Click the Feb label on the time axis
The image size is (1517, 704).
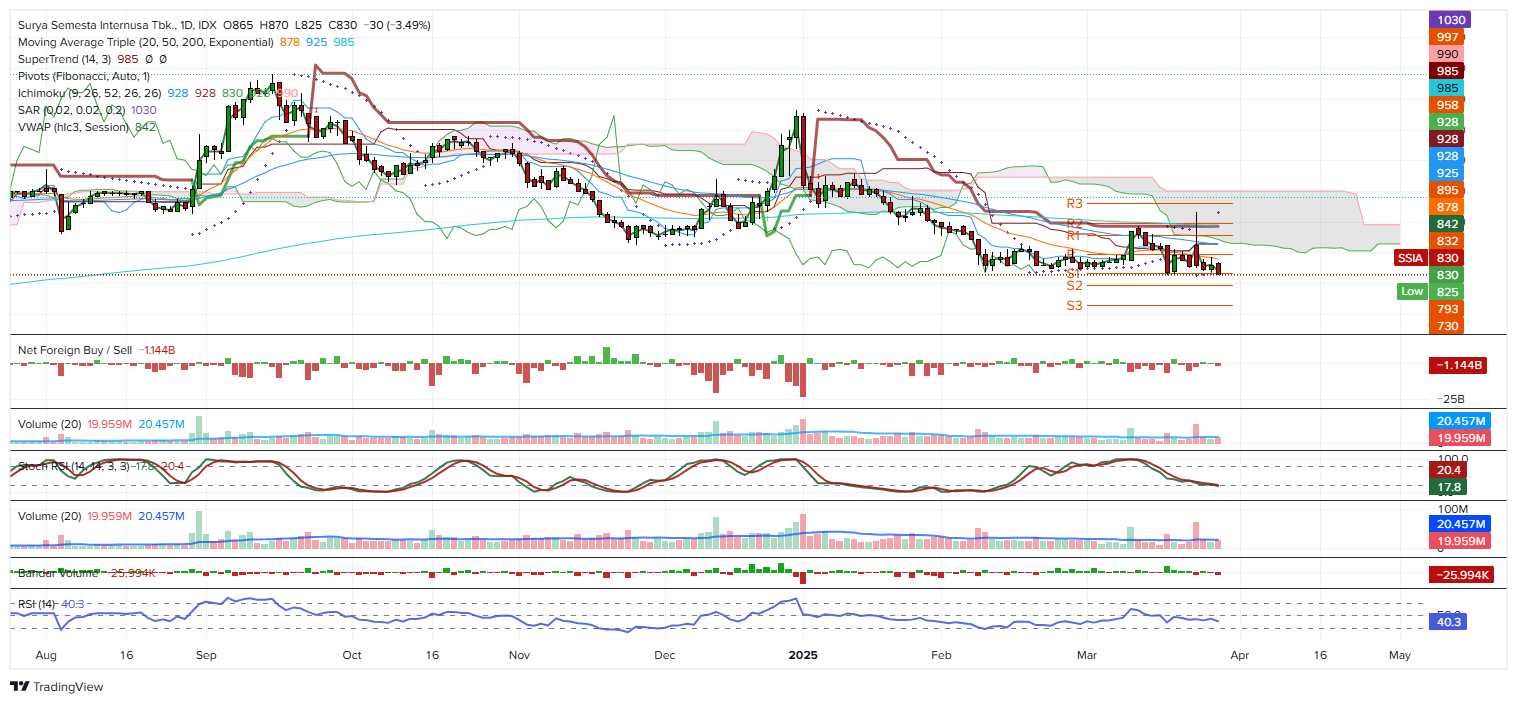pos(940,655)
